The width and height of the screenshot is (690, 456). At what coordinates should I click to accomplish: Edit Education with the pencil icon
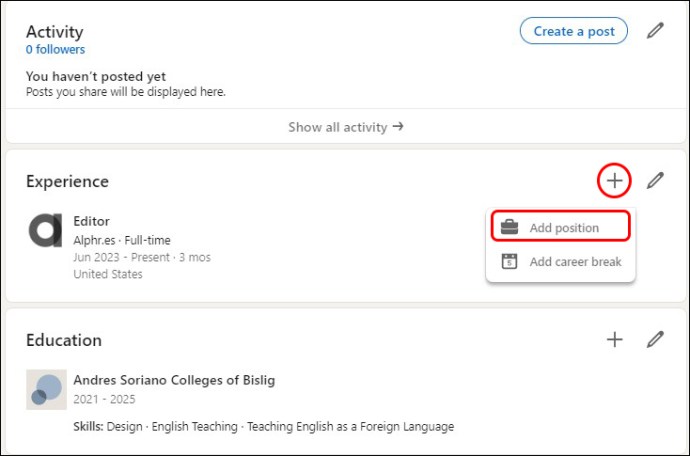655,339
